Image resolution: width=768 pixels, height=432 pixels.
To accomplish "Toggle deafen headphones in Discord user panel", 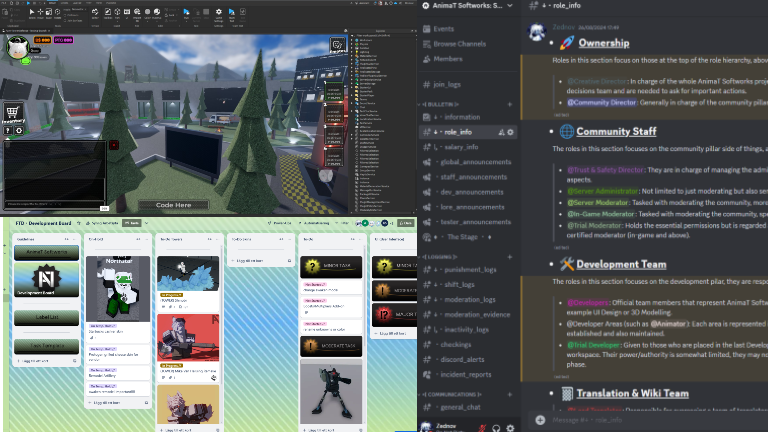I will tap(495, 425).
